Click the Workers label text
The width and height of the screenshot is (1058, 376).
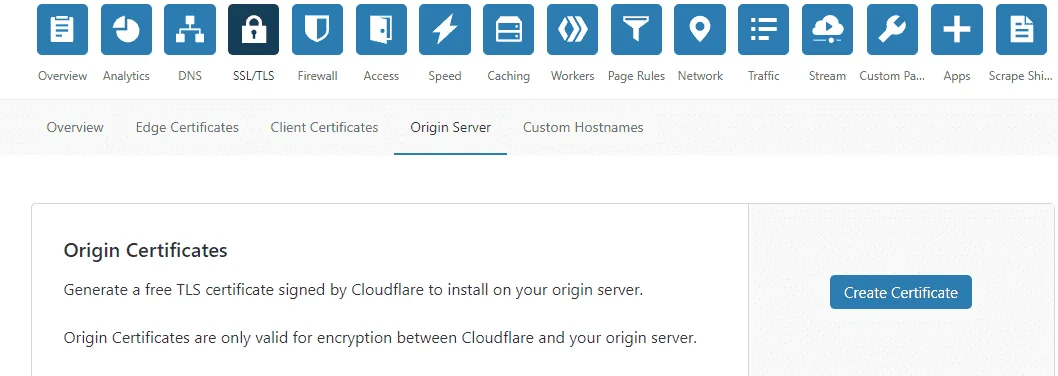[572, 76]
